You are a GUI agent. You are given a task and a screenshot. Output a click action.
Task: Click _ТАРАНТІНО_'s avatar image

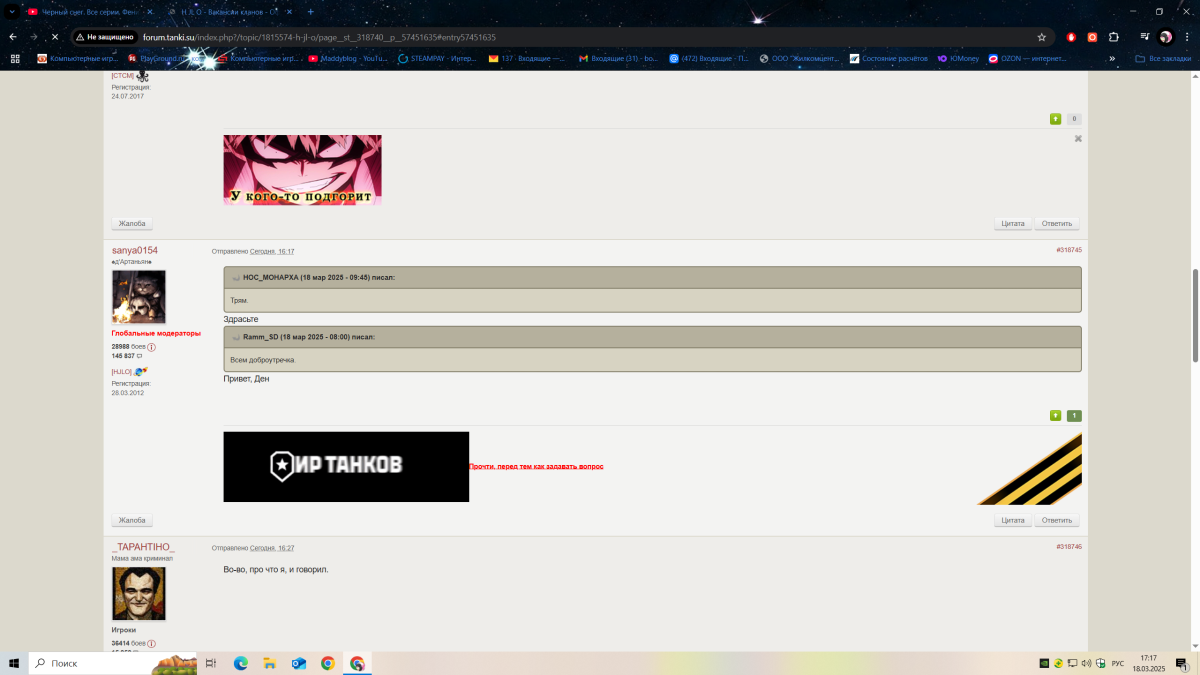[x=139, y=594]
